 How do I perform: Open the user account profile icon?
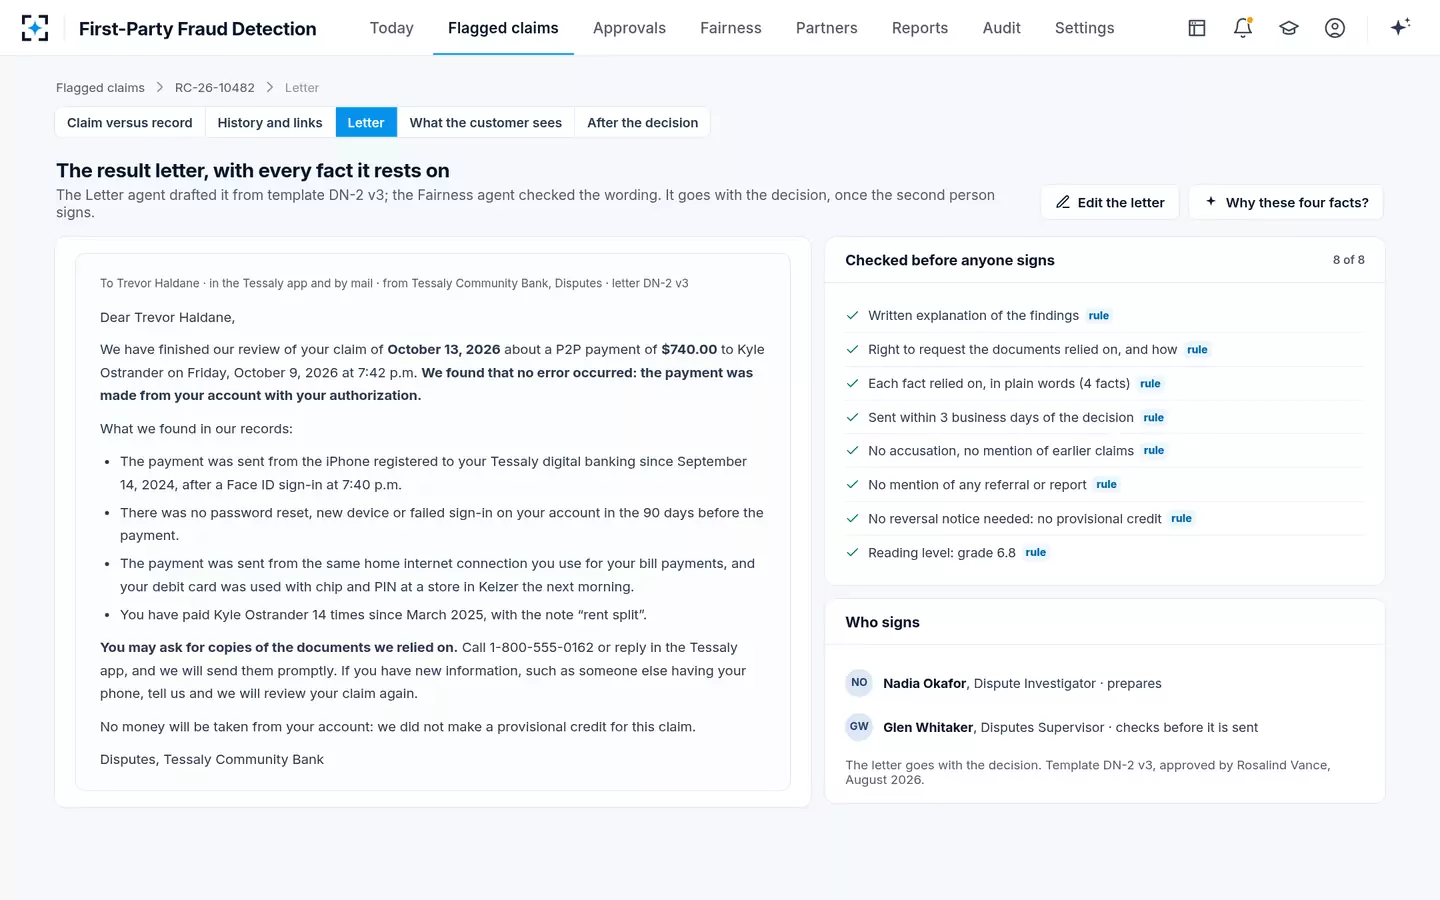(x=1335, y=28)
